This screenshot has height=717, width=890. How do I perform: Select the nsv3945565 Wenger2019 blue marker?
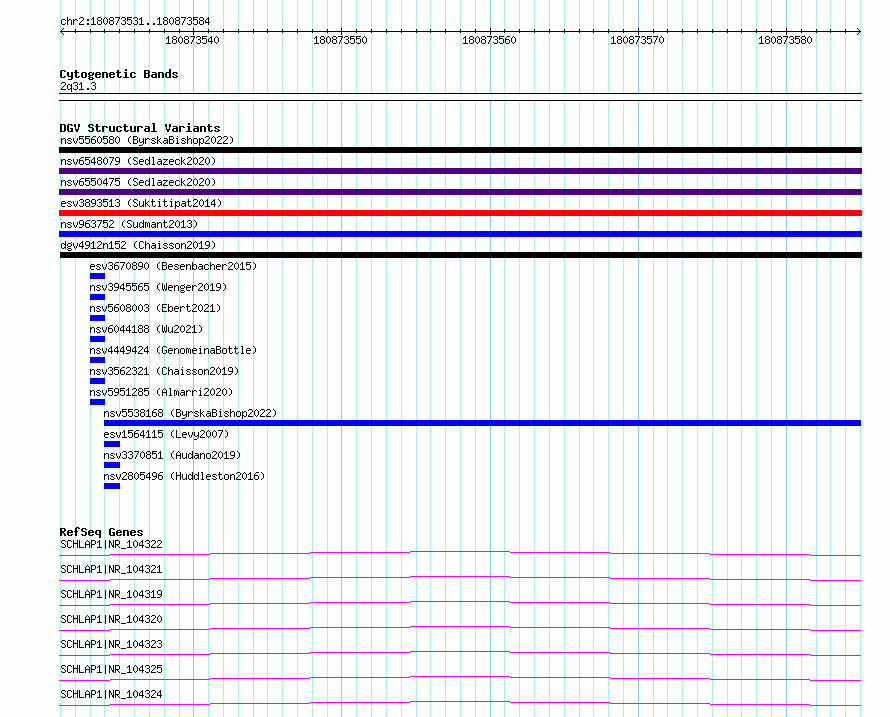pos(97,297)
